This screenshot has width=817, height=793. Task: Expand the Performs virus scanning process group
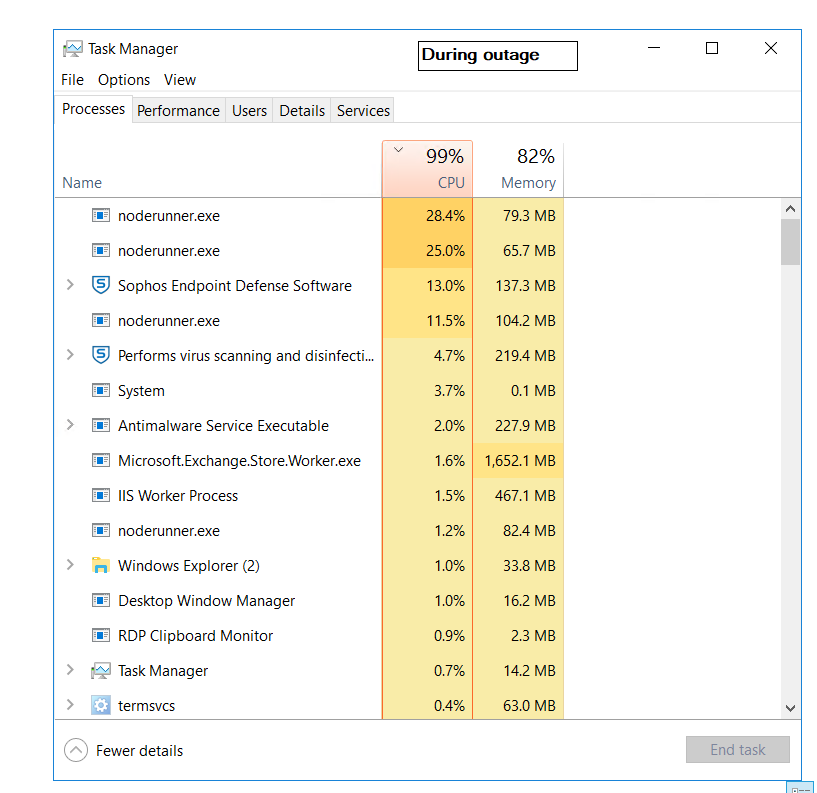tap(70, 355)
